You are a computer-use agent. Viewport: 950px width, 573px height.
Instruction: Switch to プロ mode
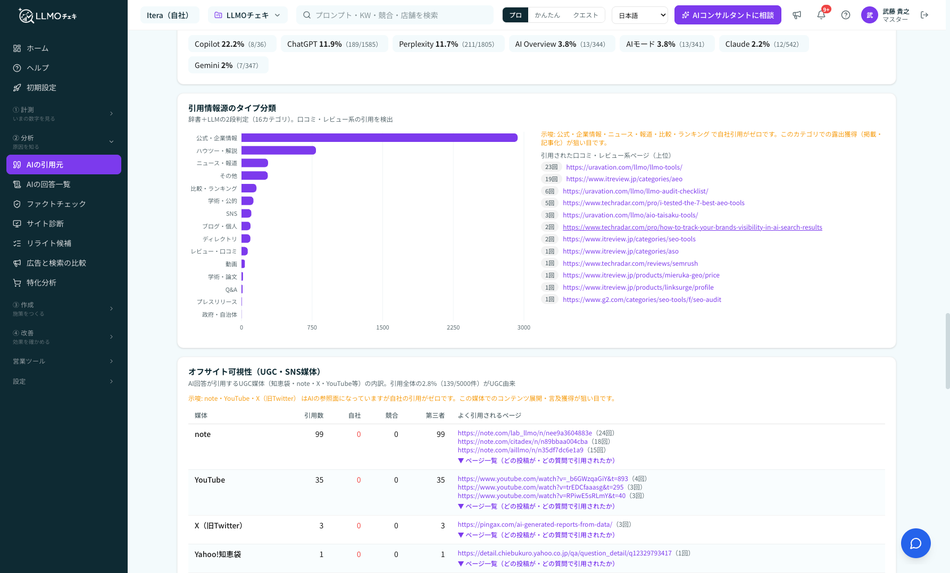pos(516,15)
